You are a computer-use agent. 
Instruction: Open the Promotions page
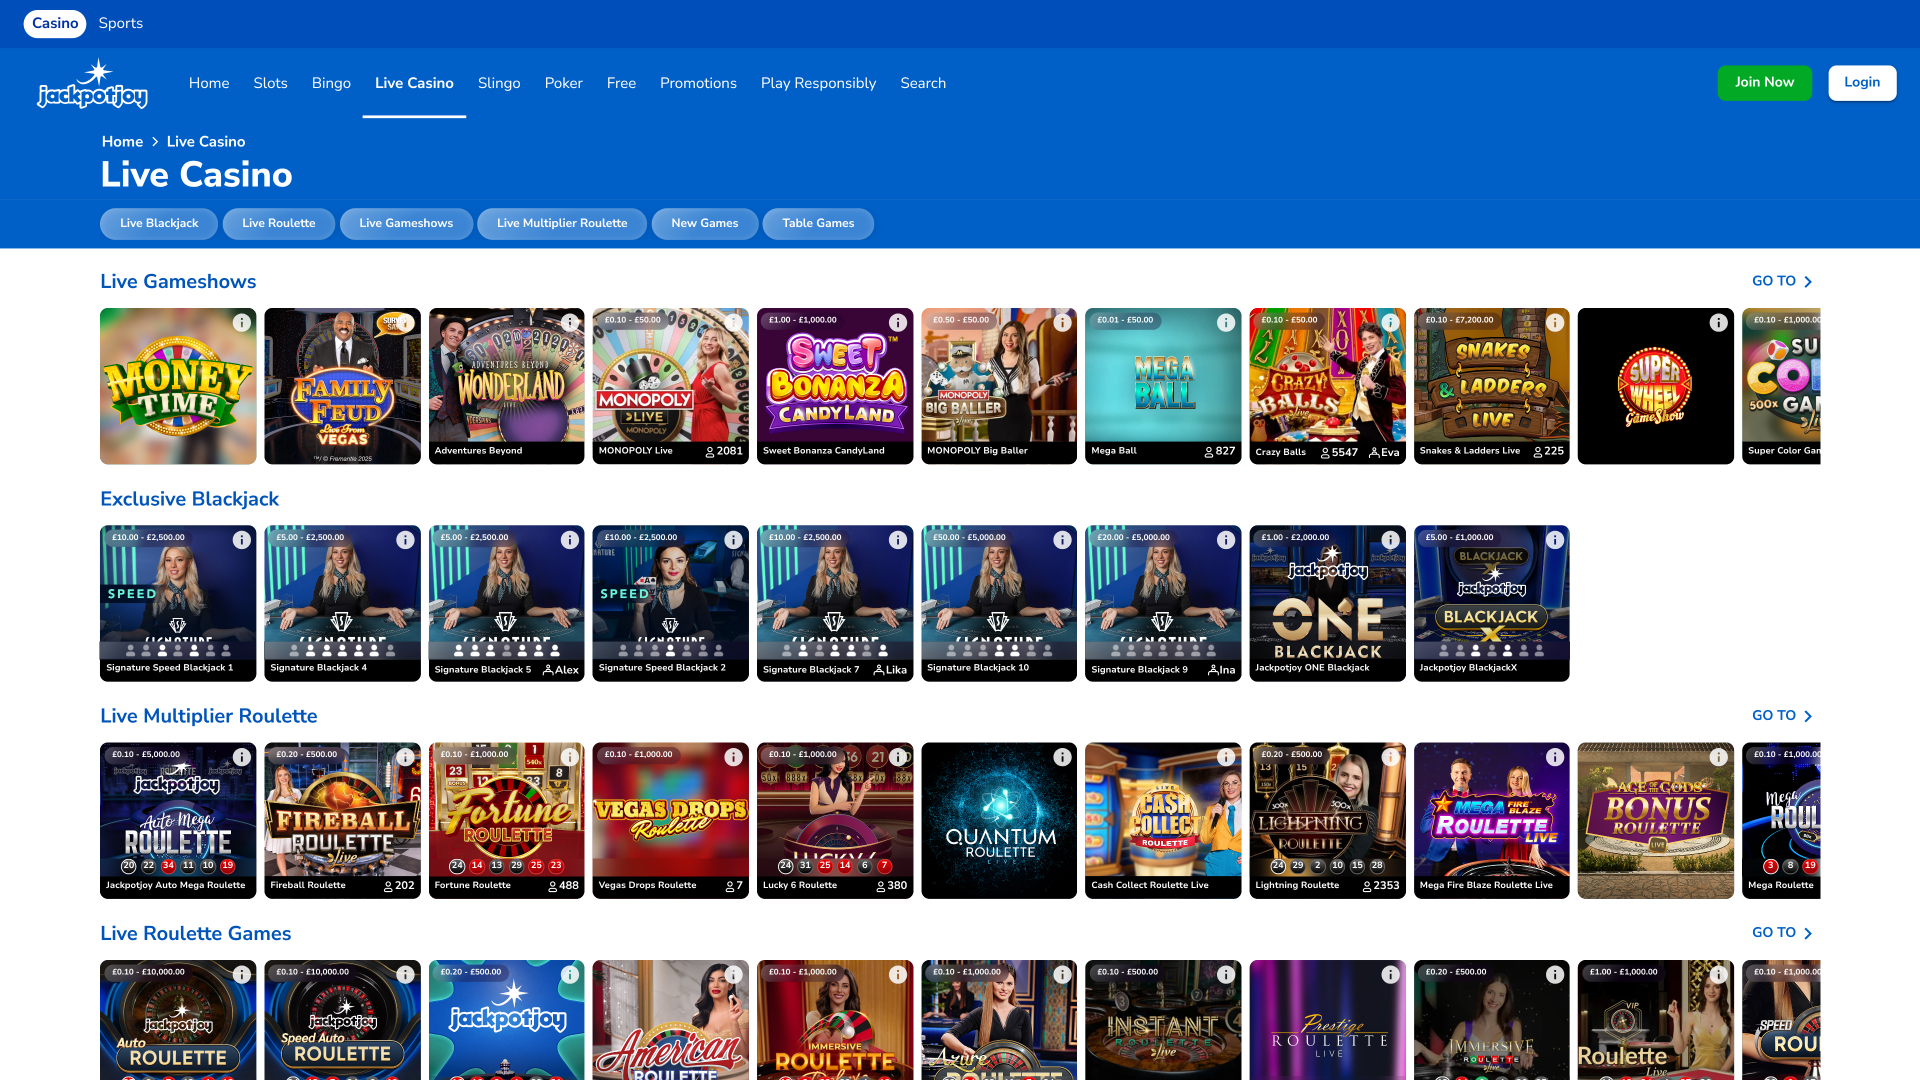point(698,83)
